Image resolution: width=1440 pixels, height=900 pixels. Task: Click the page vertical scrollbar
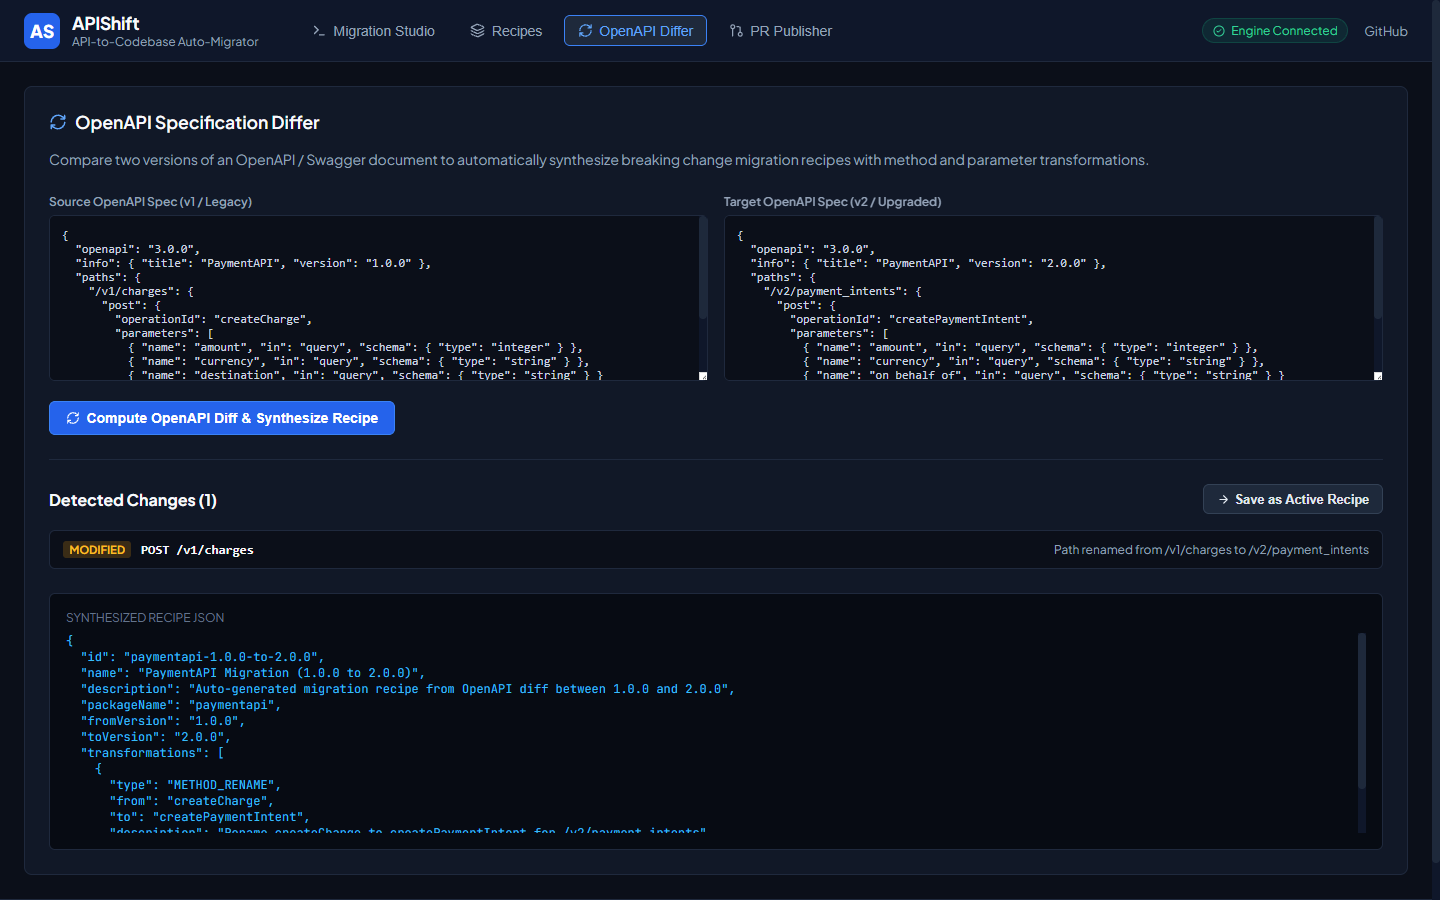[x=1435, y=430]
